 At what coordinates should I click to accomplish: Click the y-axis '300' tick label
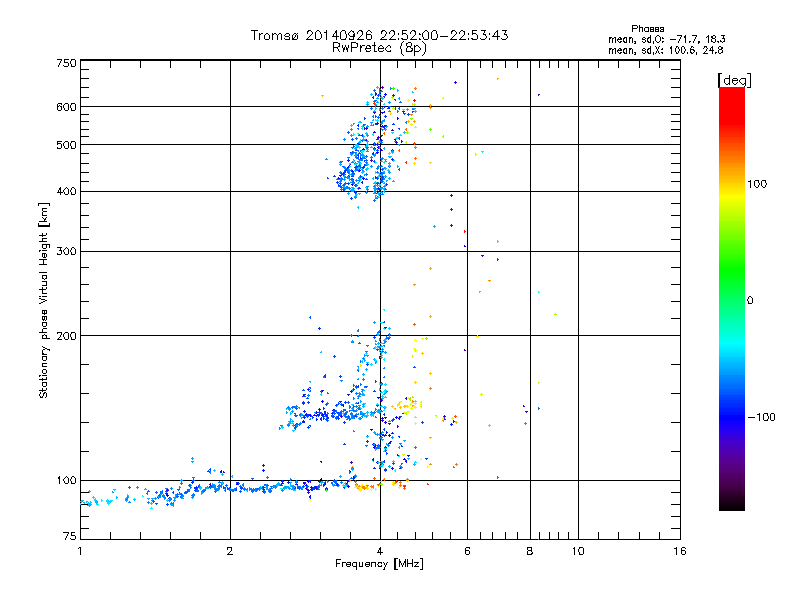66,252
